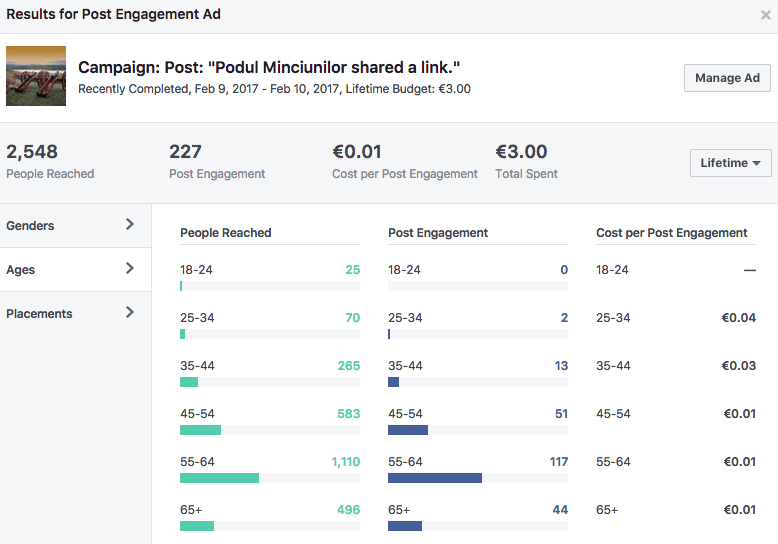Expand the Placements breakdown chevron
This screenshot has height=544, width=778.
click(129, 313)
